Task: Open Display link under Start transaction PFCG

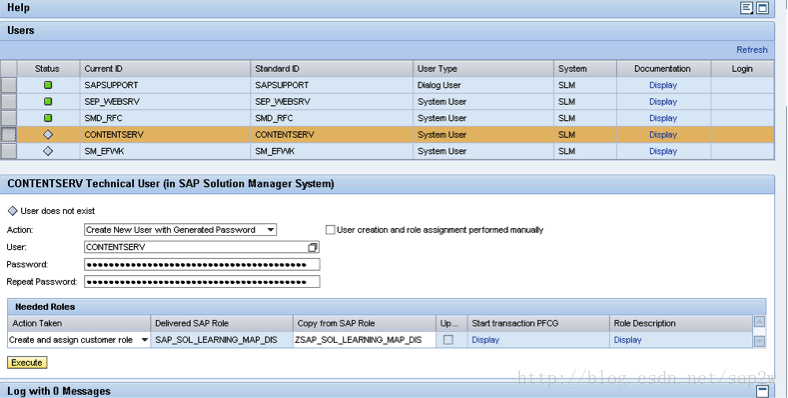Action: (x=485, y=340)
